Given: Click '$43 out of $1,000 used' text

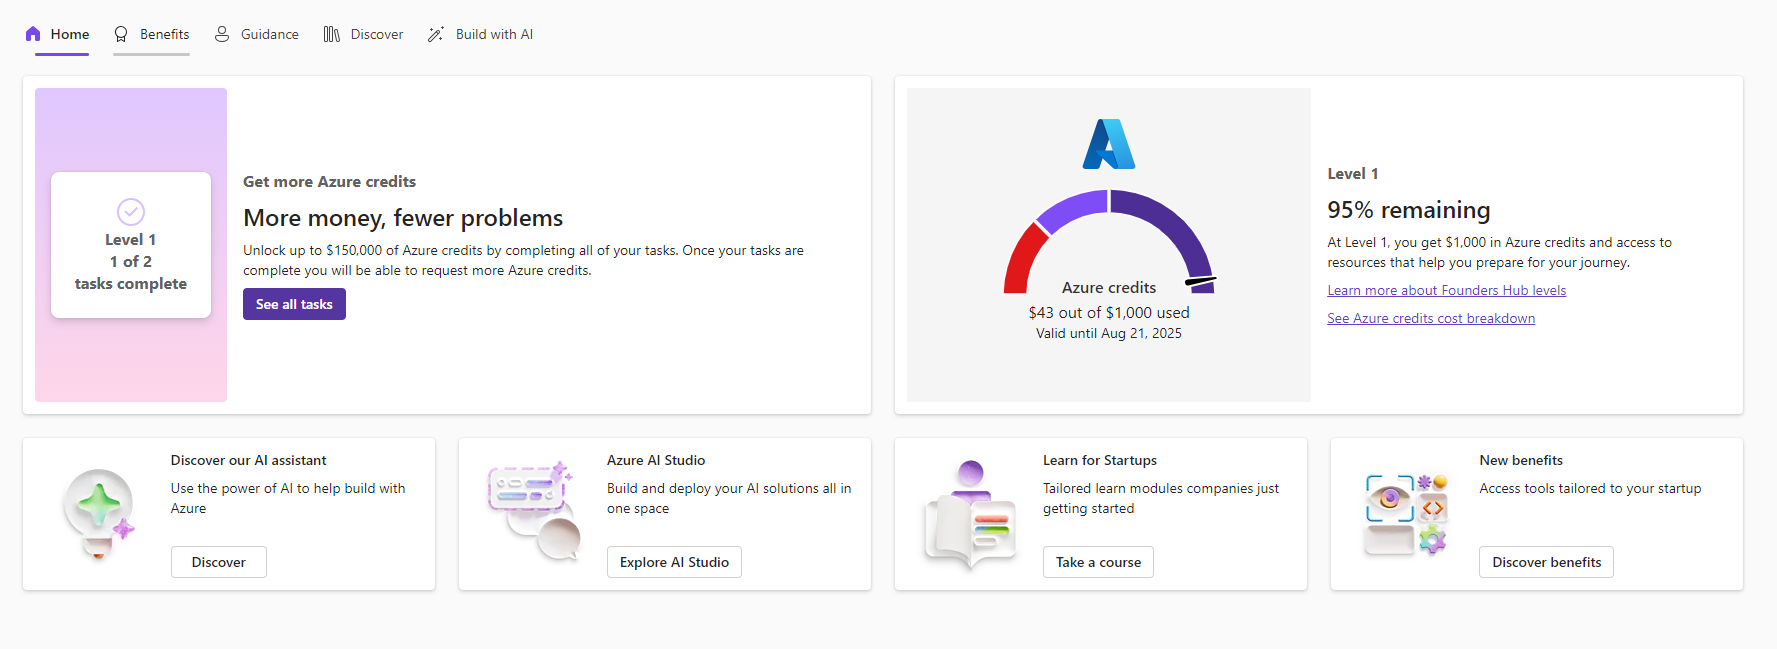Looking at the screenshot, I should (x=1109, y=313).
